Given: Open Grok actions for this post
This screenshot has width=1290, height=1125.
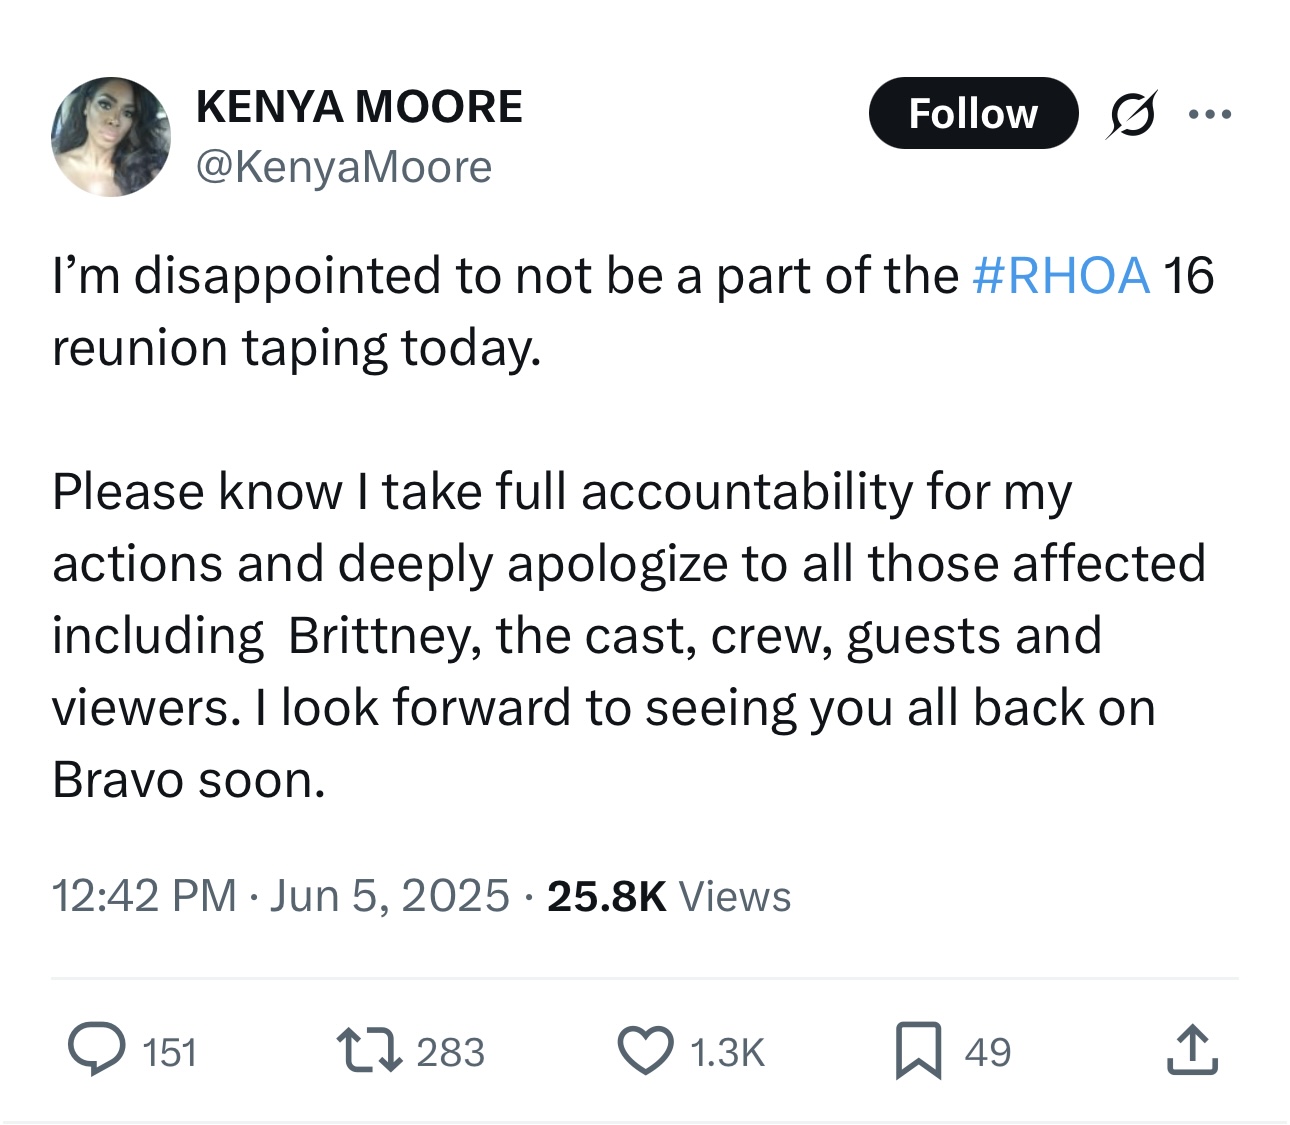Looking at the screenshot, I should coord(1131,113).
